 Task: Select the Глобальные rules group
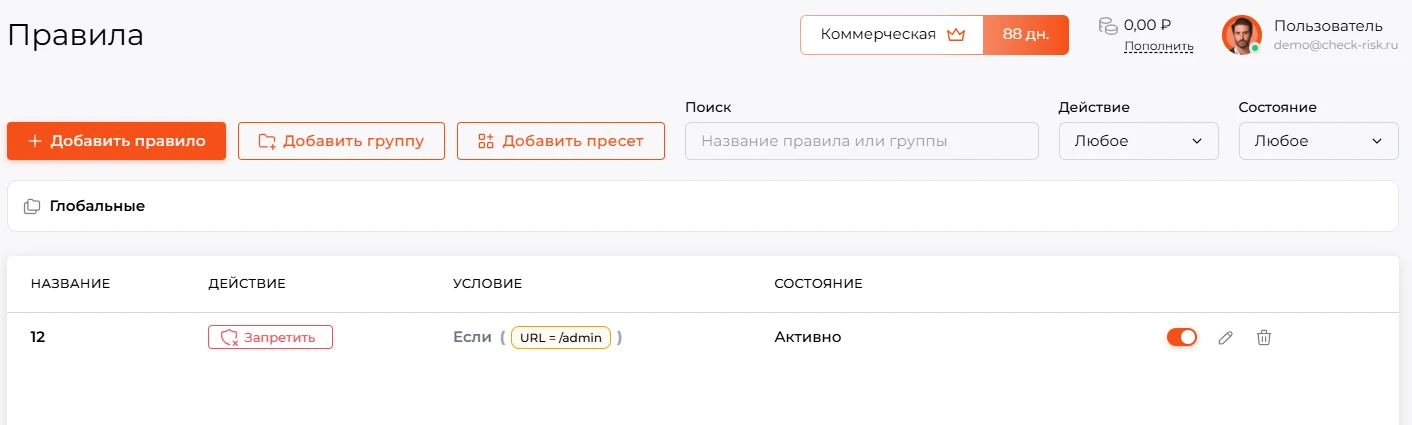click(x=702, y=206)
